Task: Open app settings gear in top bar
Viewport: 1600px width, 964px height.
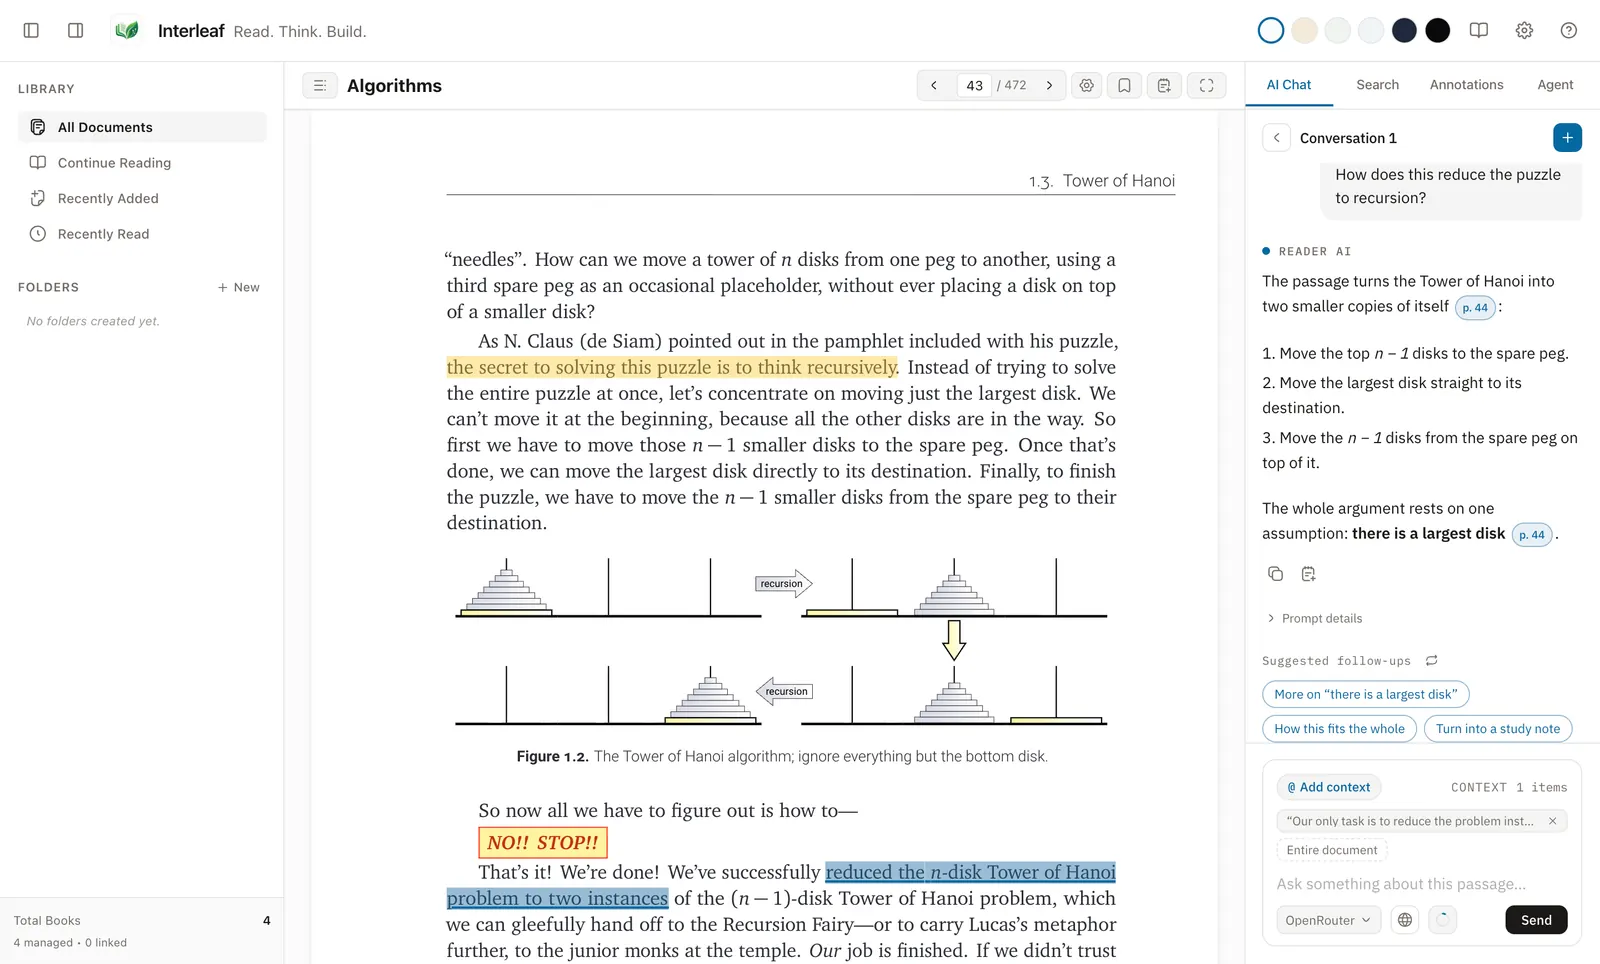Action: click(x=1524, y=31)
